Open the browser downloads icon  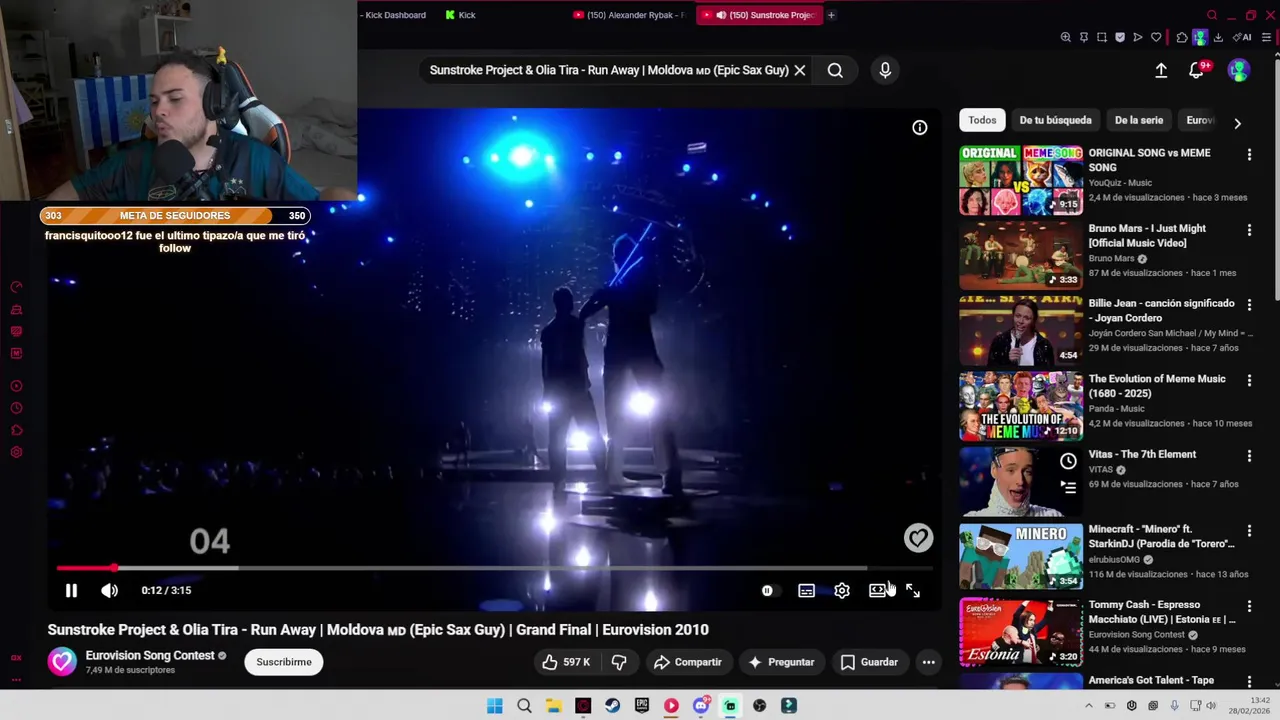1218,37
